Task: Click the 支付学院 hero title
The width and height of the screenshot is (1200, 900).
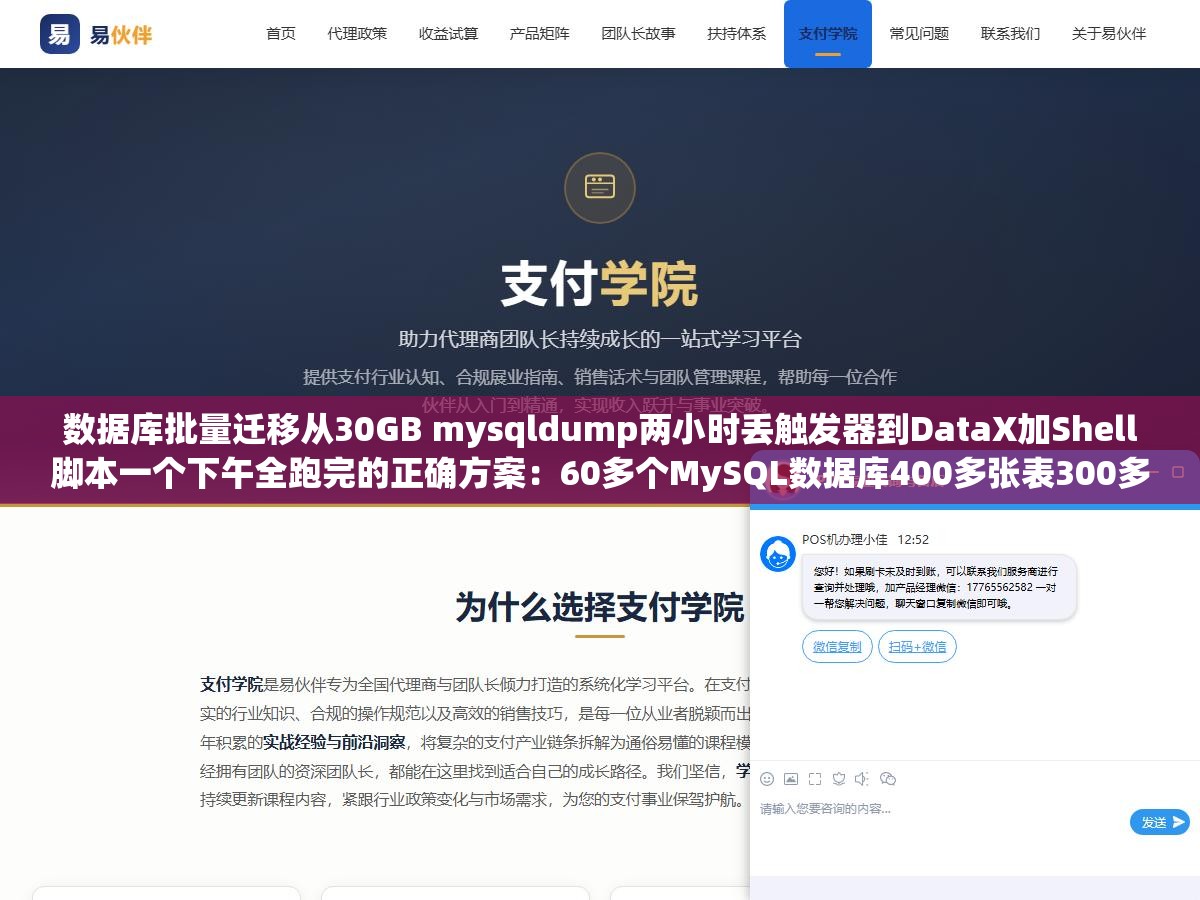Action: (x=600, y=284)
